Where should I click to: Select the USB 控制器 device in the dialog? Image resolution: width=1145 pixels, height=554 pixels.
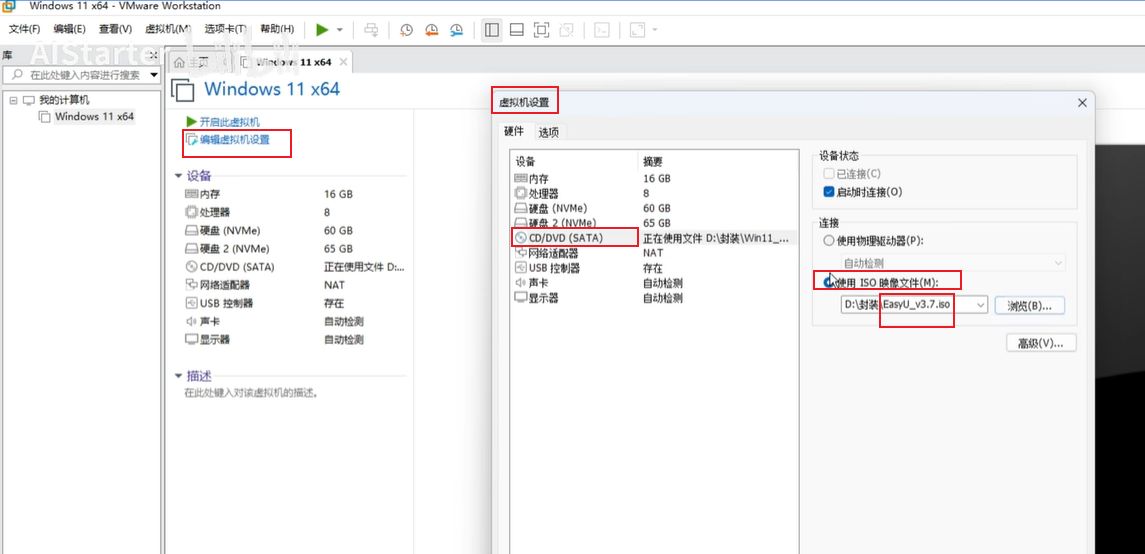[x=554, y=268]
